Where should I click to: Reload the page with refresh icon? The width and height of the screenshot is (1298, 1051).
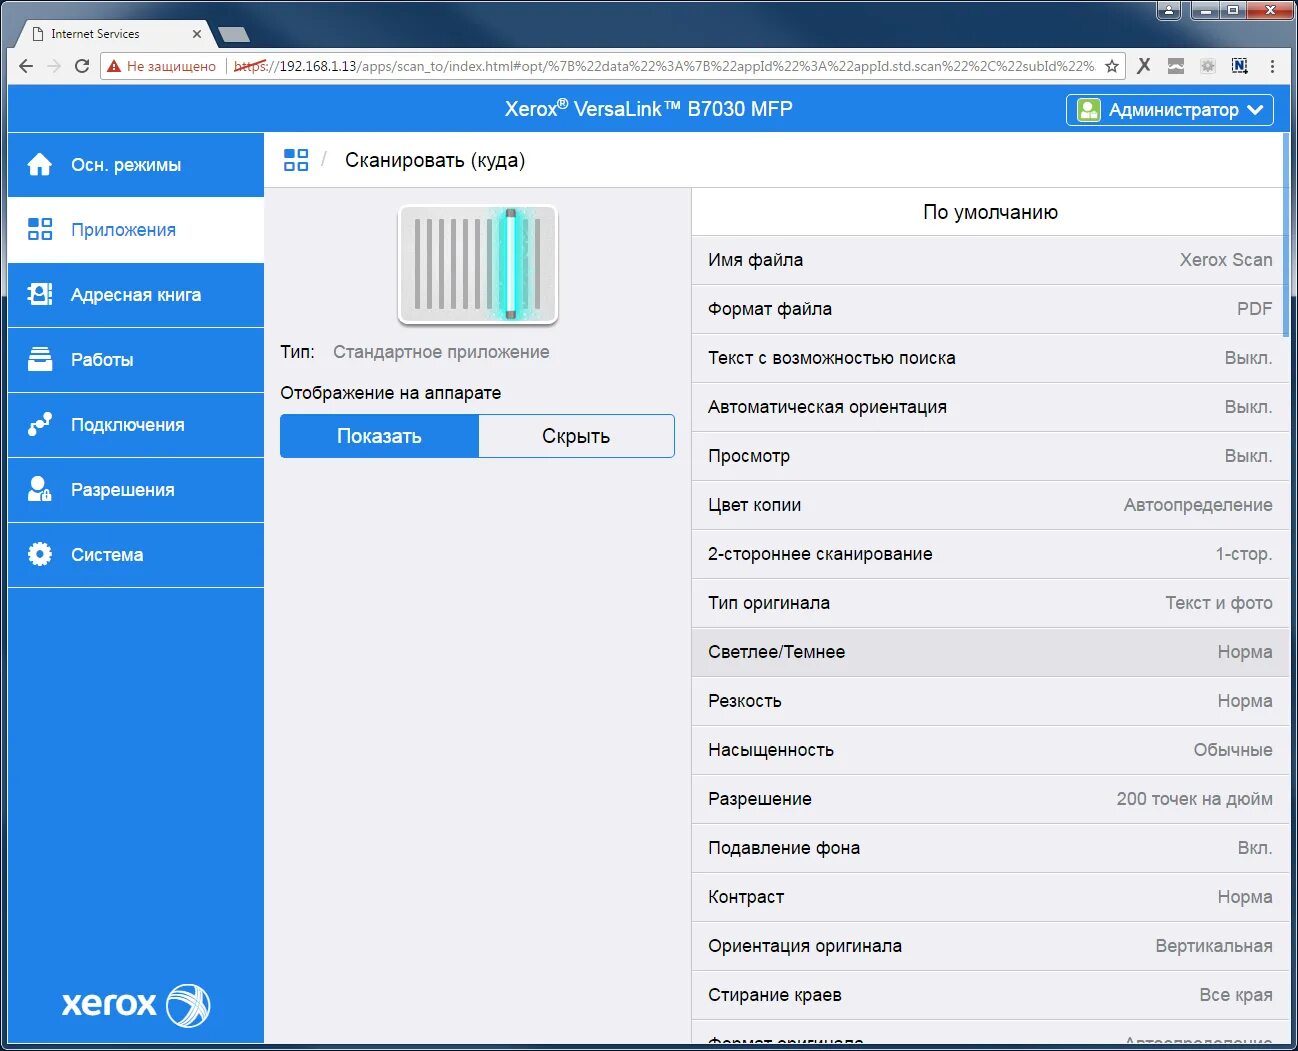82,66
